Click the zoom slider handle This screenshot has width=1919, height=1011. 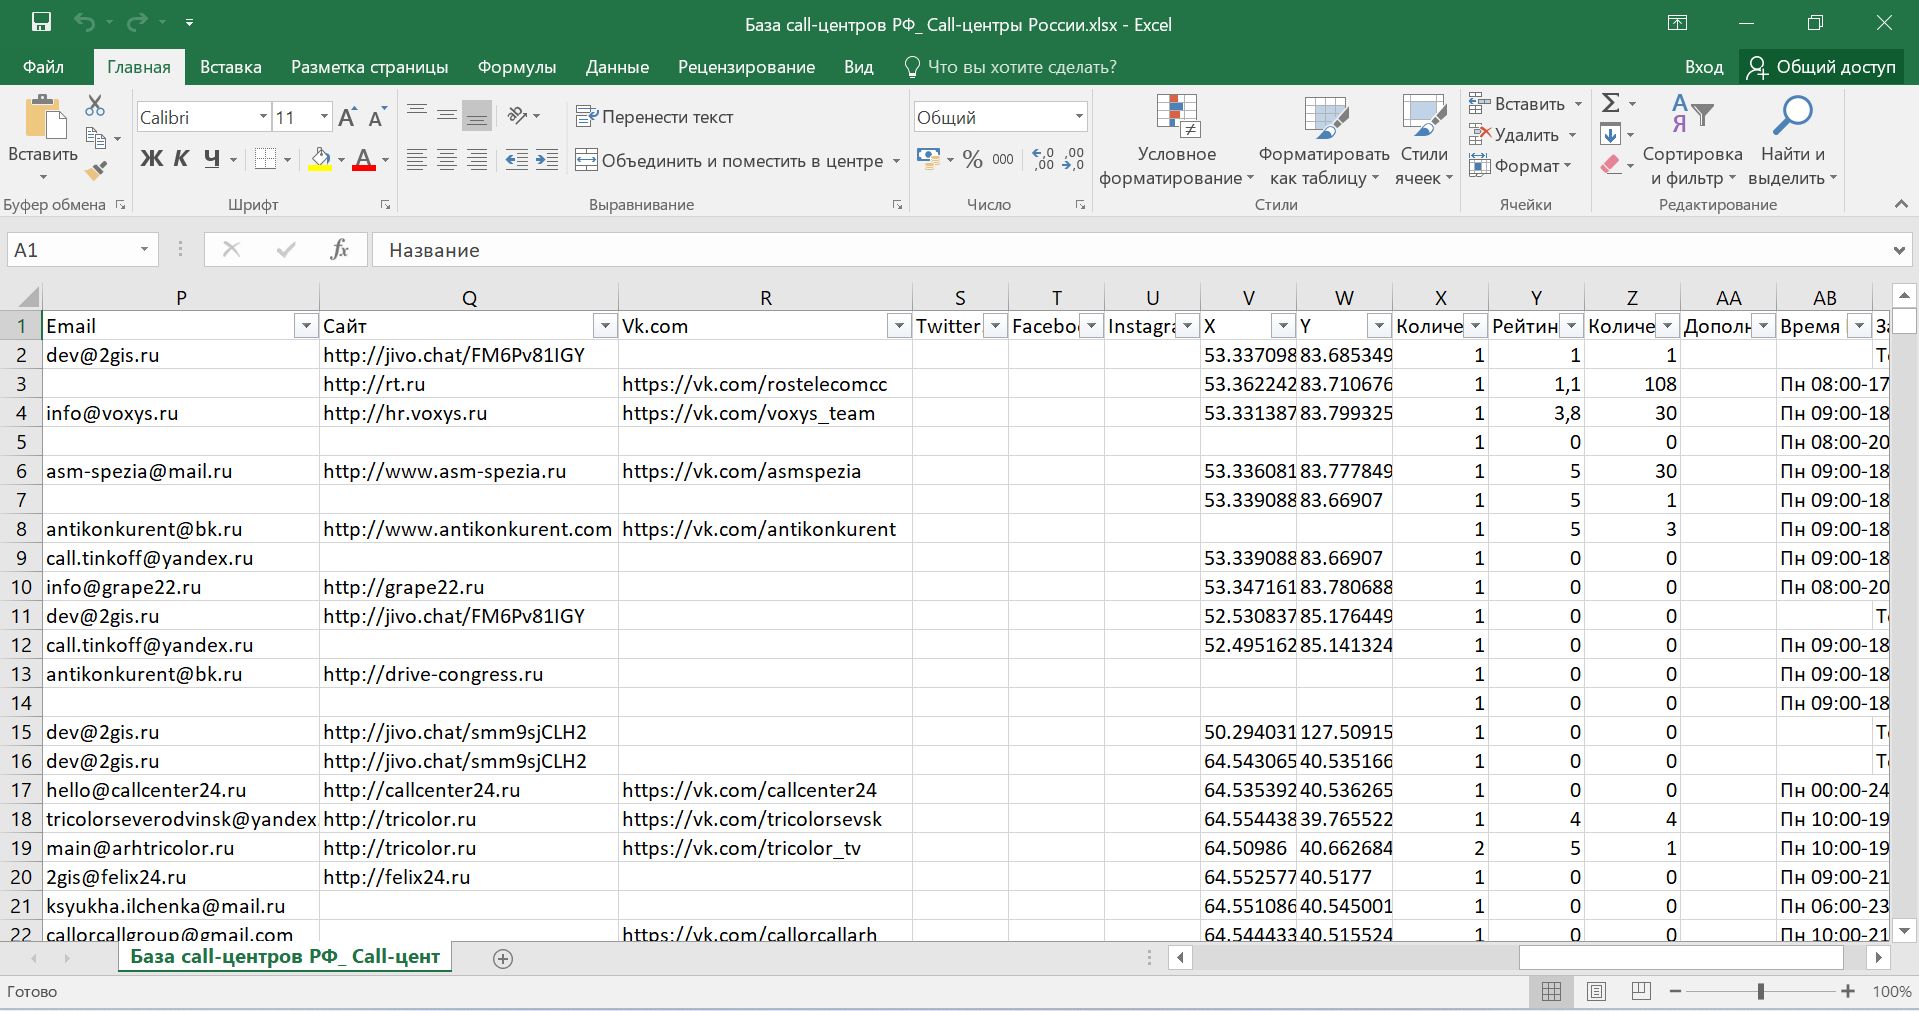click(x=1761, y=991)
